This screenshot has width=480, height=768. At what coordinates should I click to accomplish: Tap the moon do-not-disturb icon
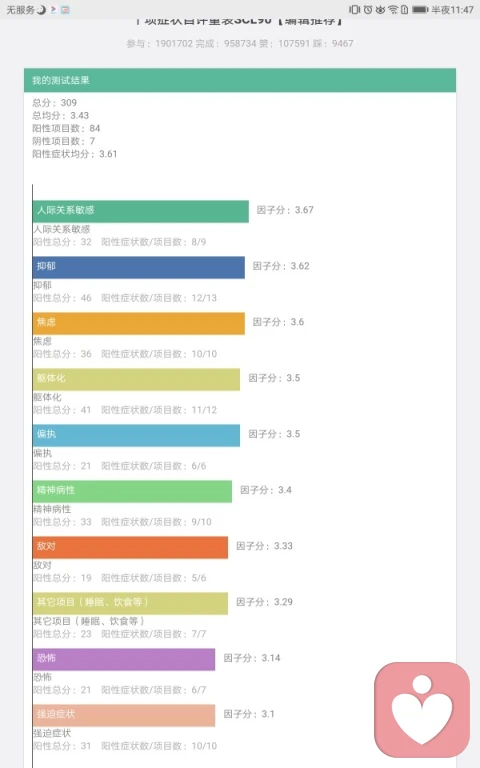pyautogui.click(x=41, y=9)
